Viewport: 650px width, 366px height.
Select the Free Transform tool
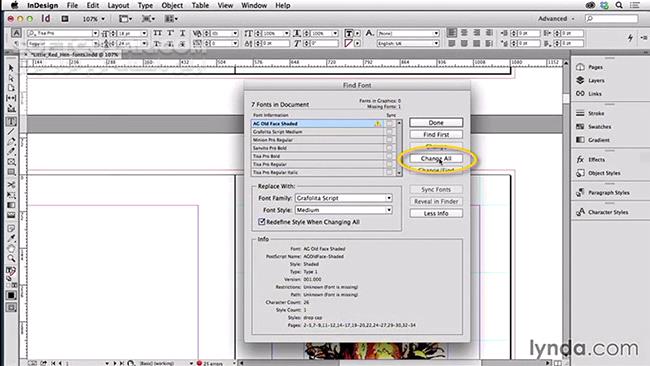pyautogui.click(x=11, y=195)
